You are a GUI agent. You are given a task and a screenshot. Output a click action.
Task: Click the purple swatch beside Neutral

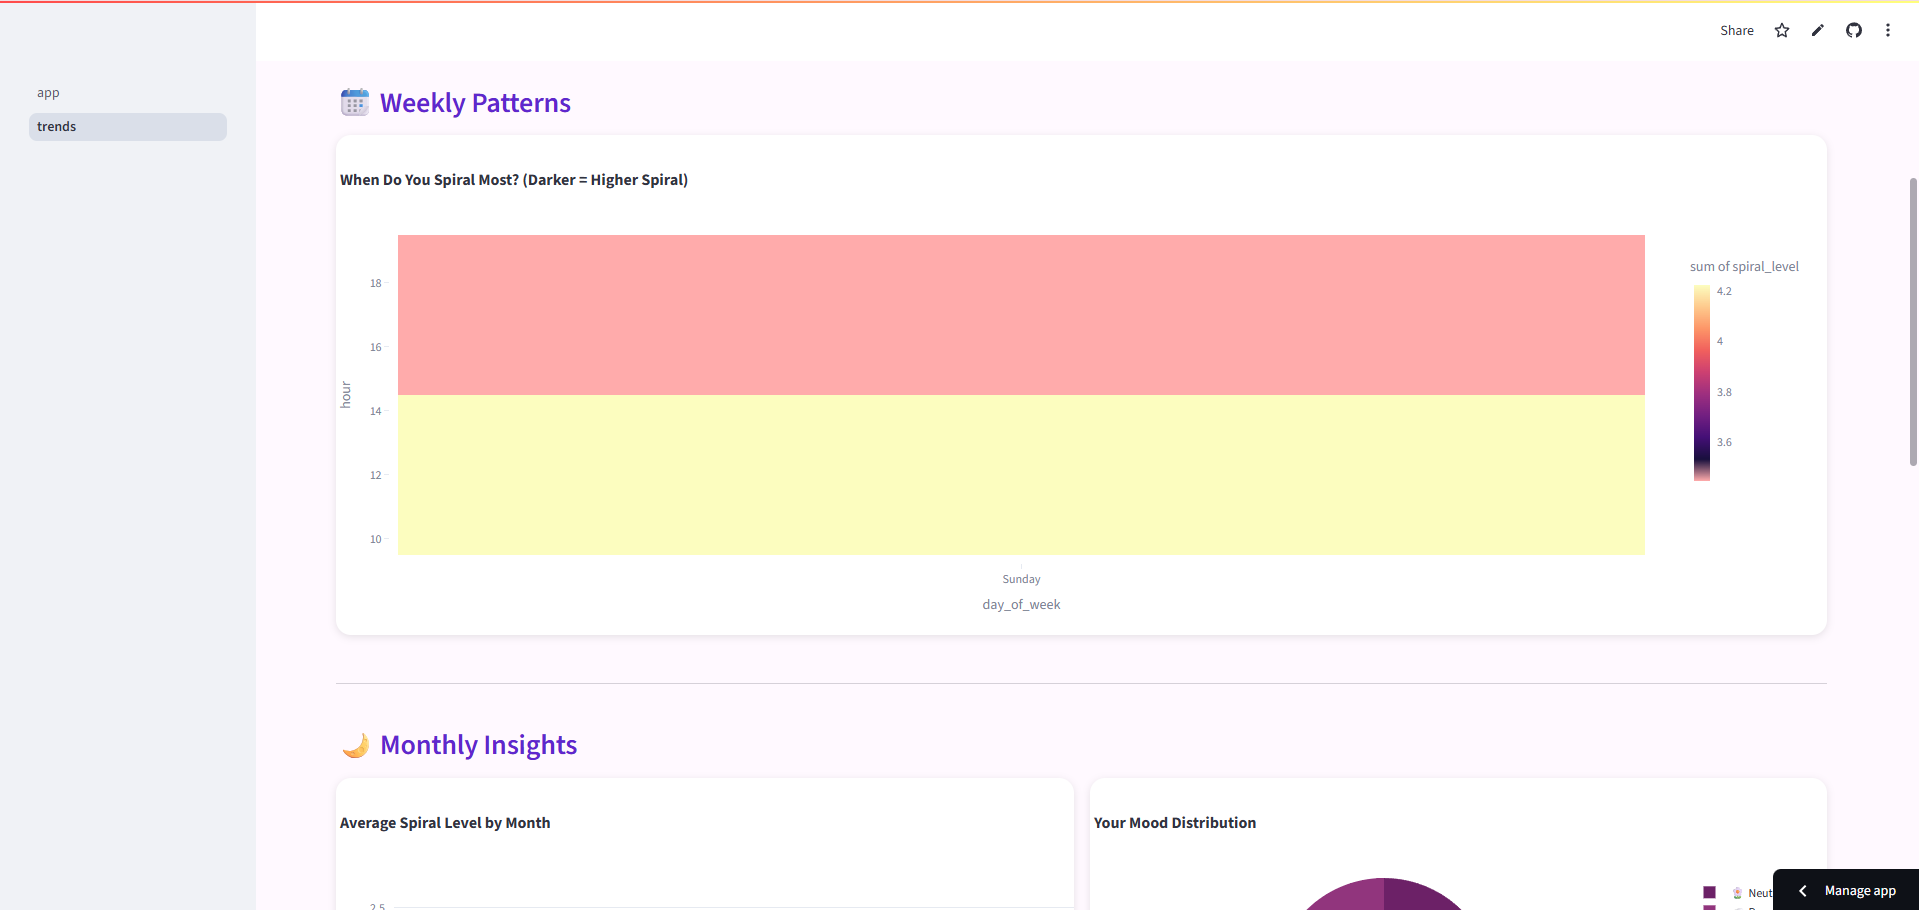click(x=1709, y=893)
